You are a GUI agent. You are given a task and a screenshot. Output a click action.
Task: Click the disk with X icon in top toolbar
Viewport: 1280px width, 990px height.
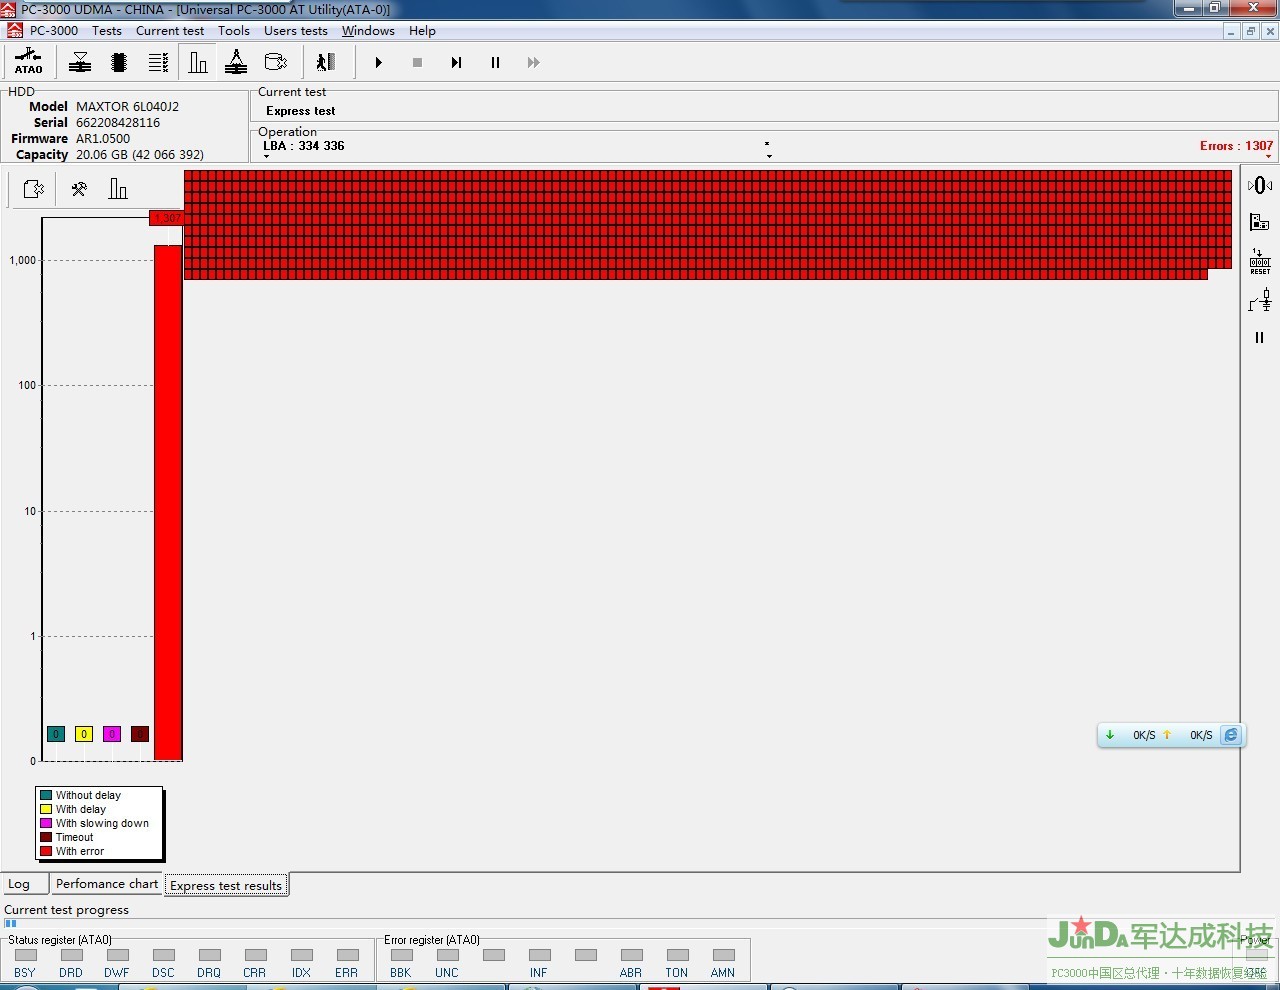click(x=276, y=62)
